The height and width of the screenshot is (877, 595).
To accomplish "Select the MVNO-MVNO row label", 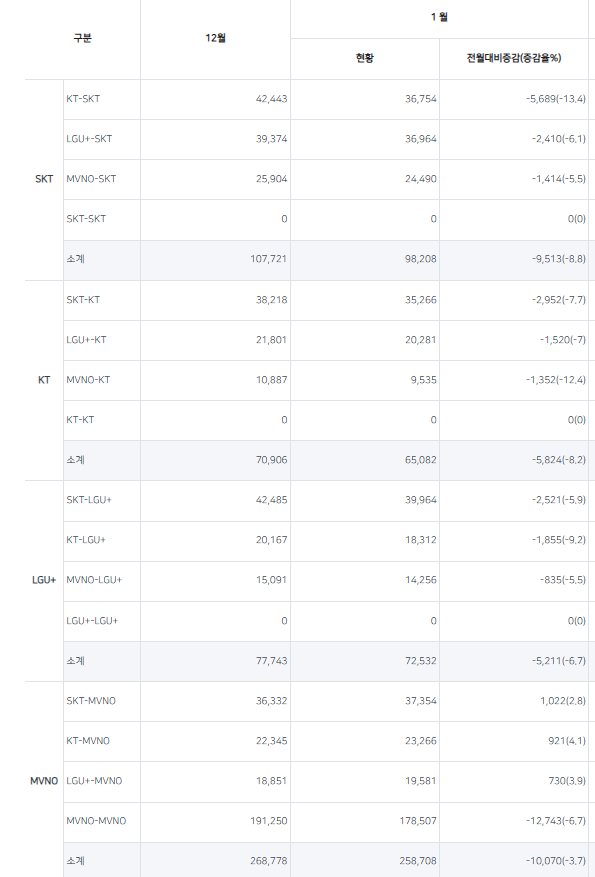I will coord(96,821).
